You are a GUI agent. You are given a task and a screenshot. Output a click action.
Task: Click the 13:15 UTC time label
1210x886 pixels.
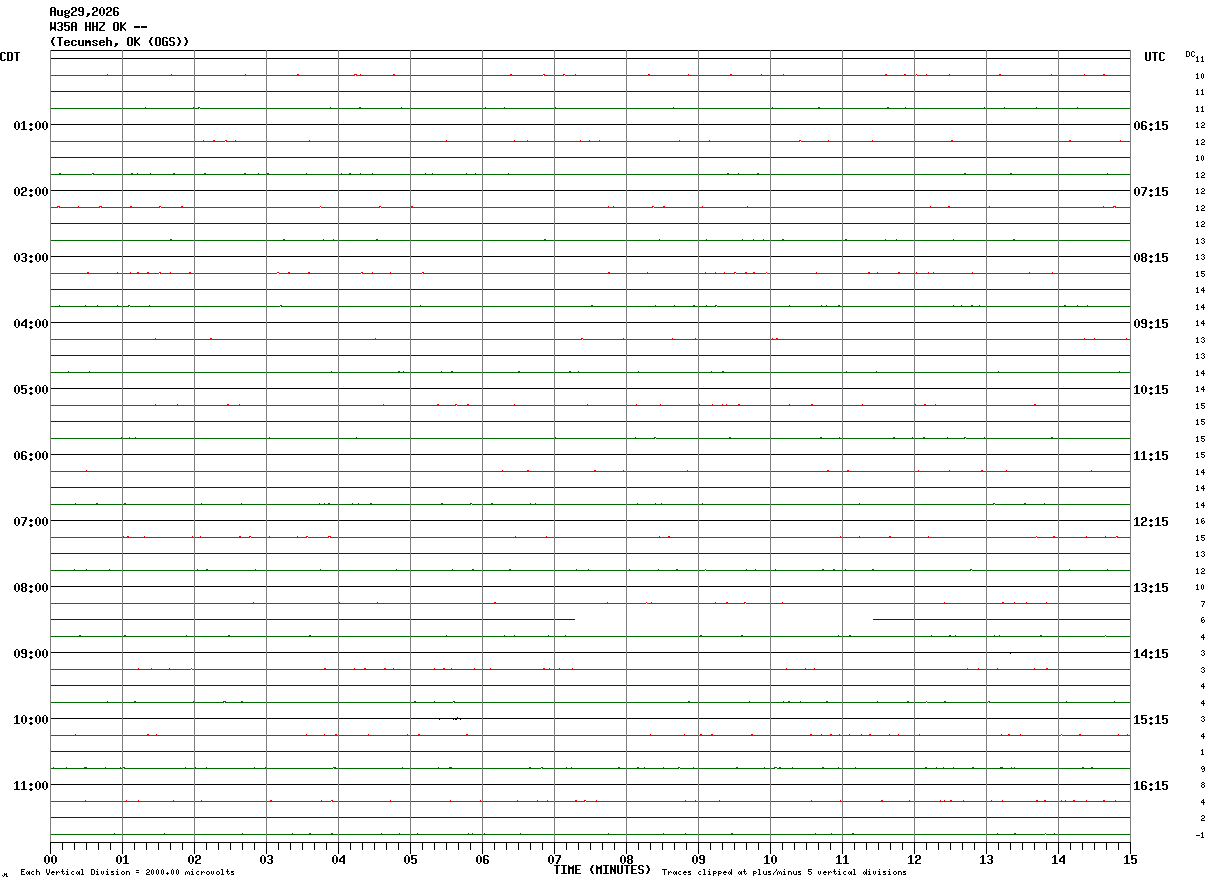1150,587
